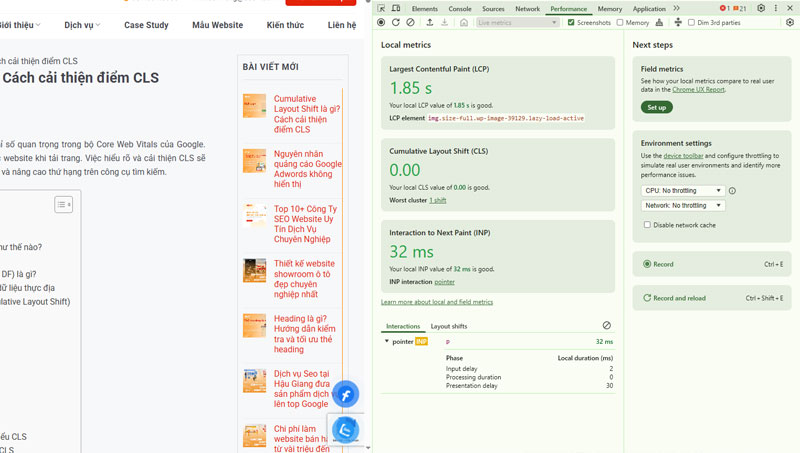This screenshot has height=453, width=800.
Task: Clear the interactions log icon
Action: pyautogui.click(x=607, y=325)
